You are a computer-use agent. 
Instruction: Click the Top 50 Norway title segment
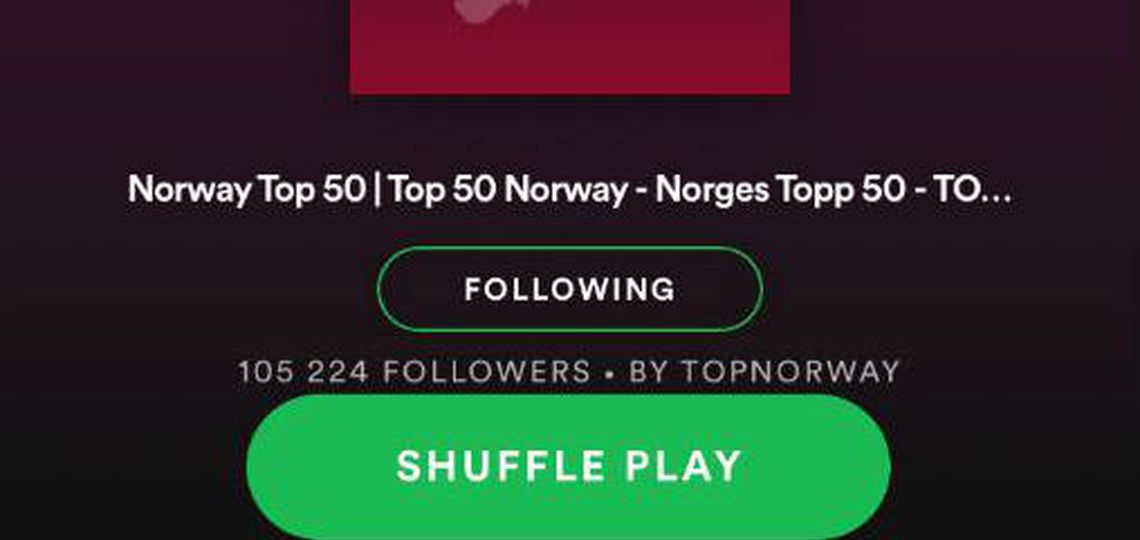click(507, 190)
